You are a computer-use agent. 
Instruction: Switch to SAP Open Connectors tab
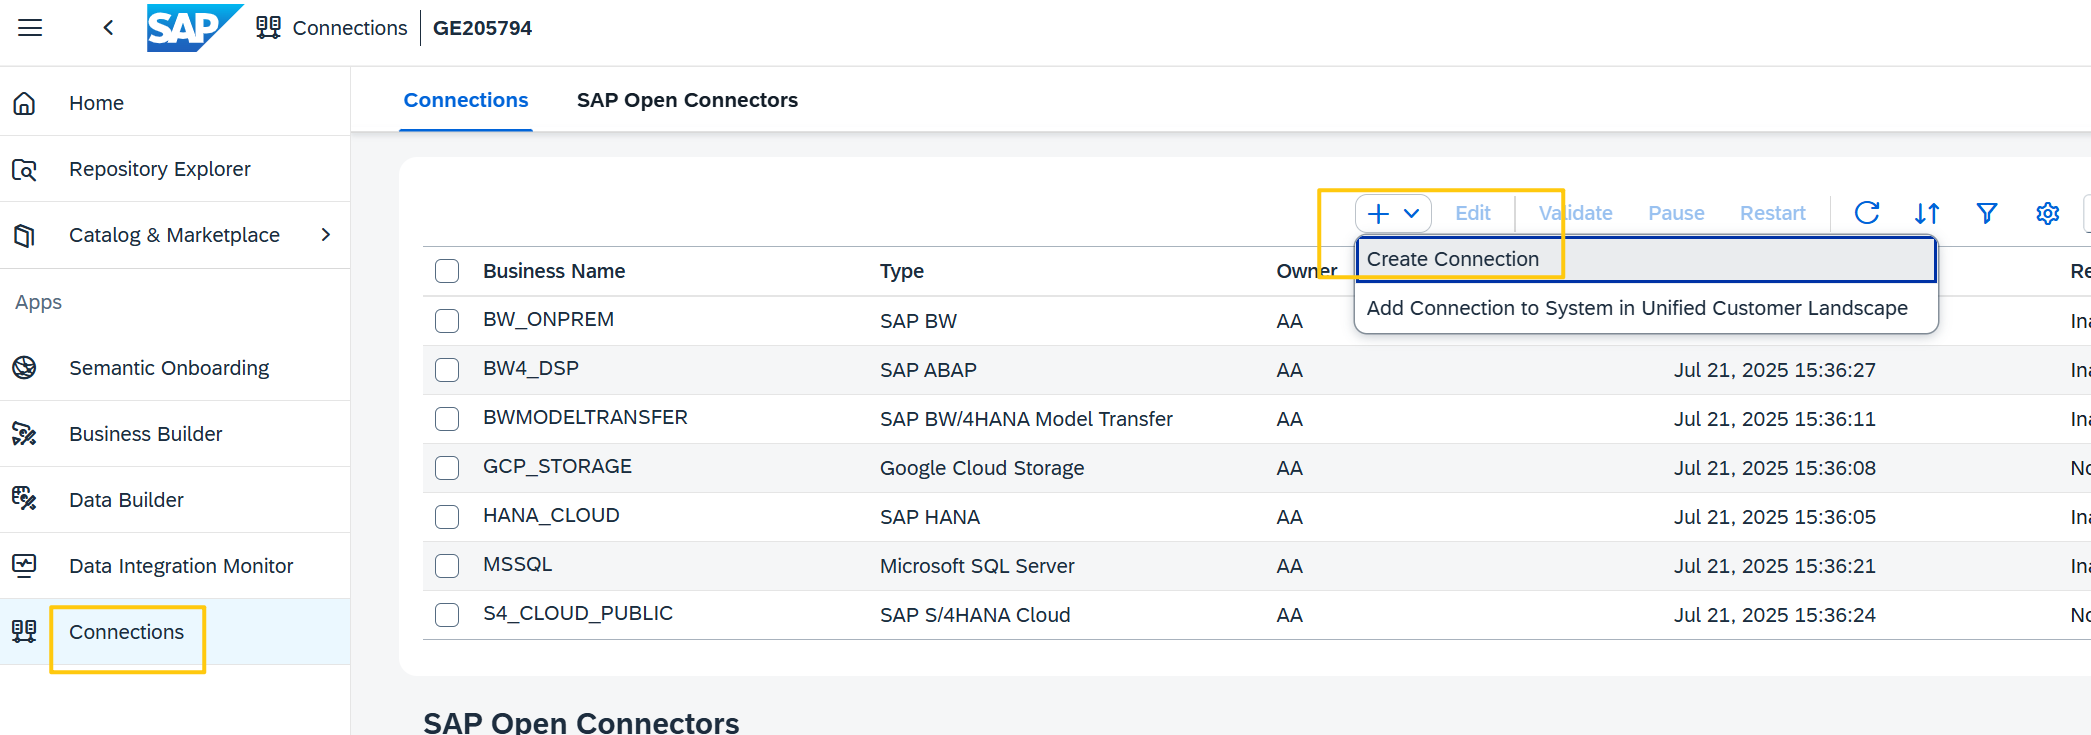[687, 100]
